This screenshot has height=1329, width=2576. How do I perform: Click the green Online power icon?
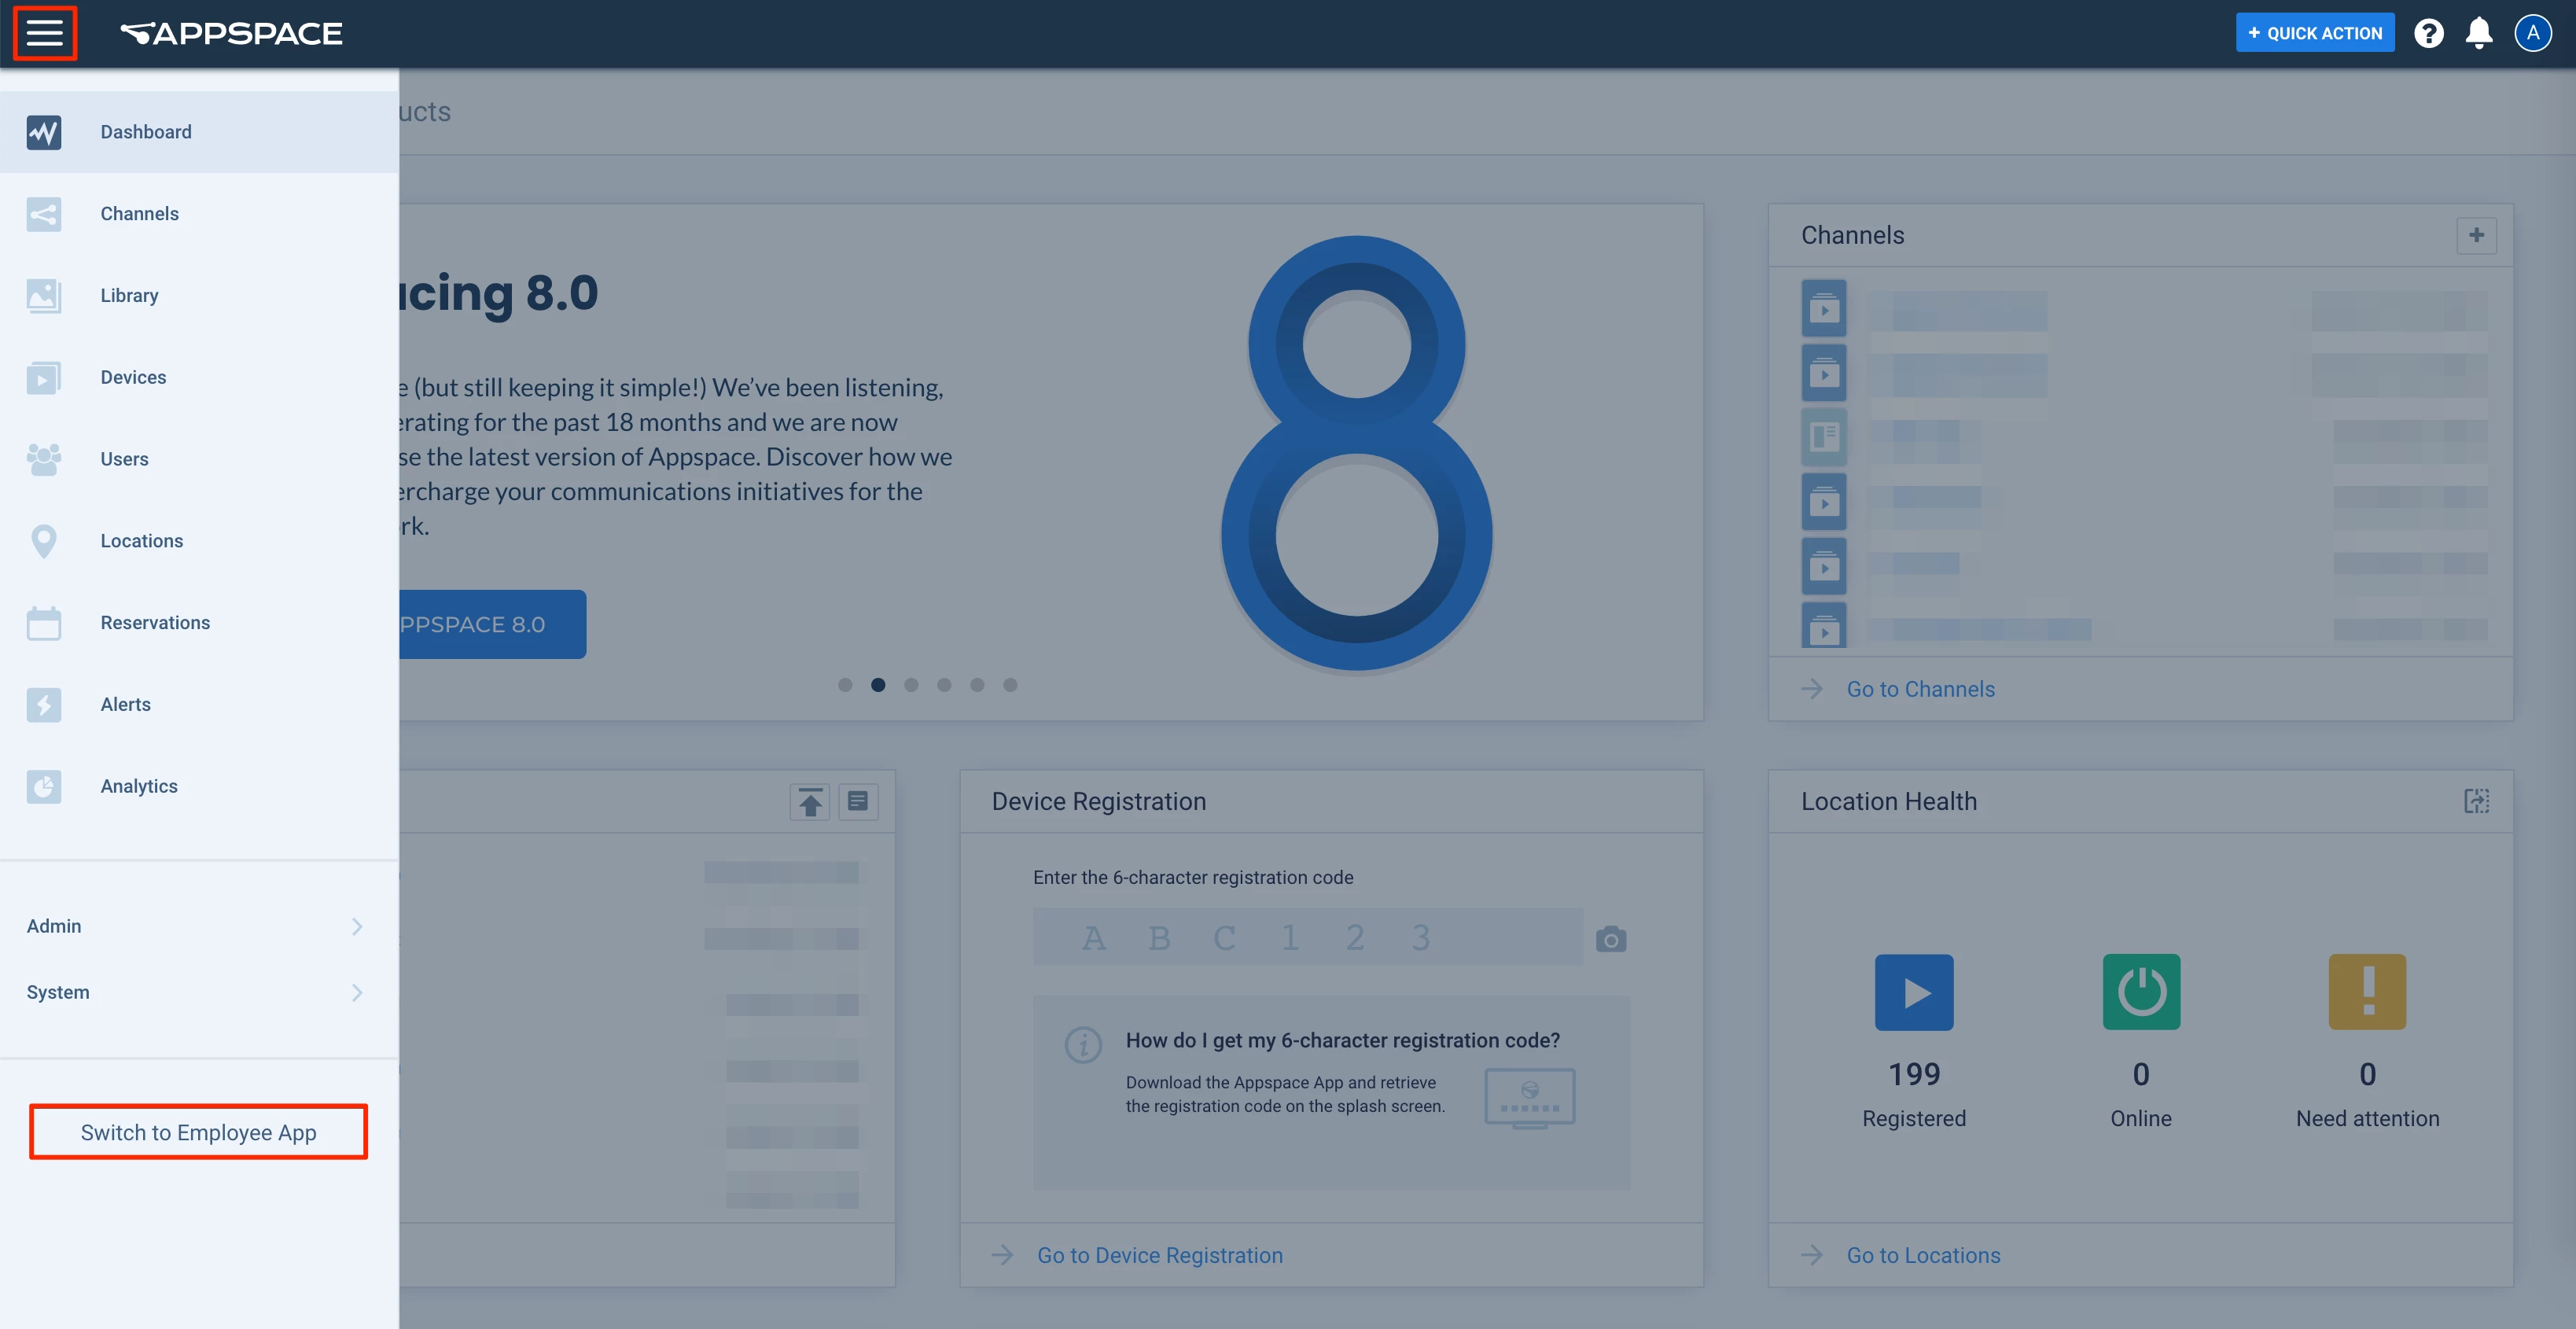tap(2141, 992)
